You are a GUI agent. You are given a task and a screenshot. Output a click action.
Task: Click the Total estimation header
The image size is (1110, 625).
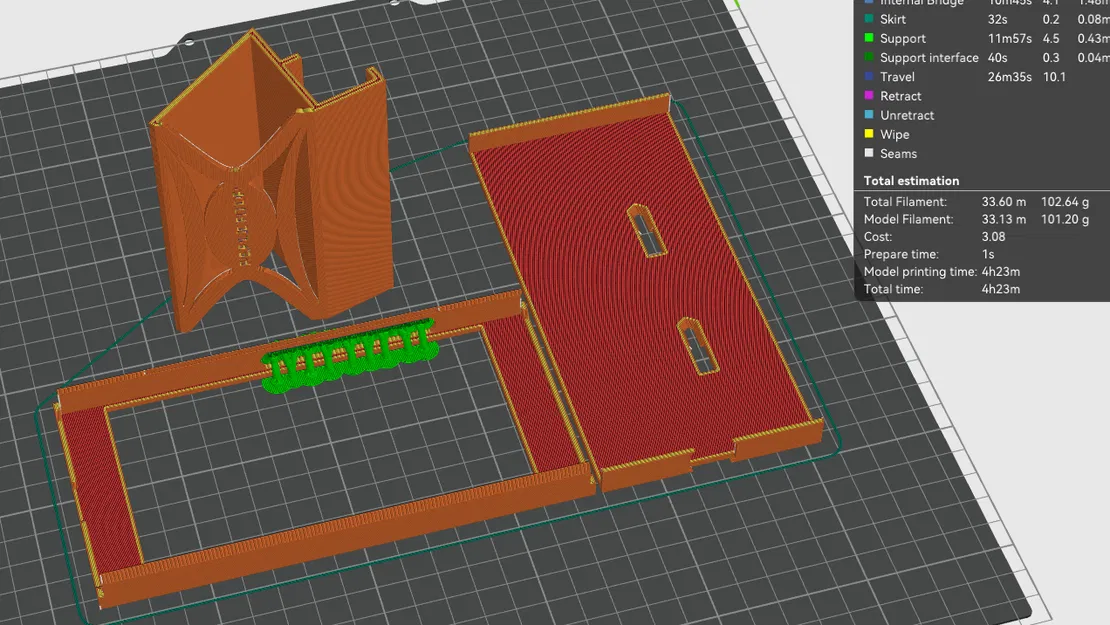pos(910,180)
